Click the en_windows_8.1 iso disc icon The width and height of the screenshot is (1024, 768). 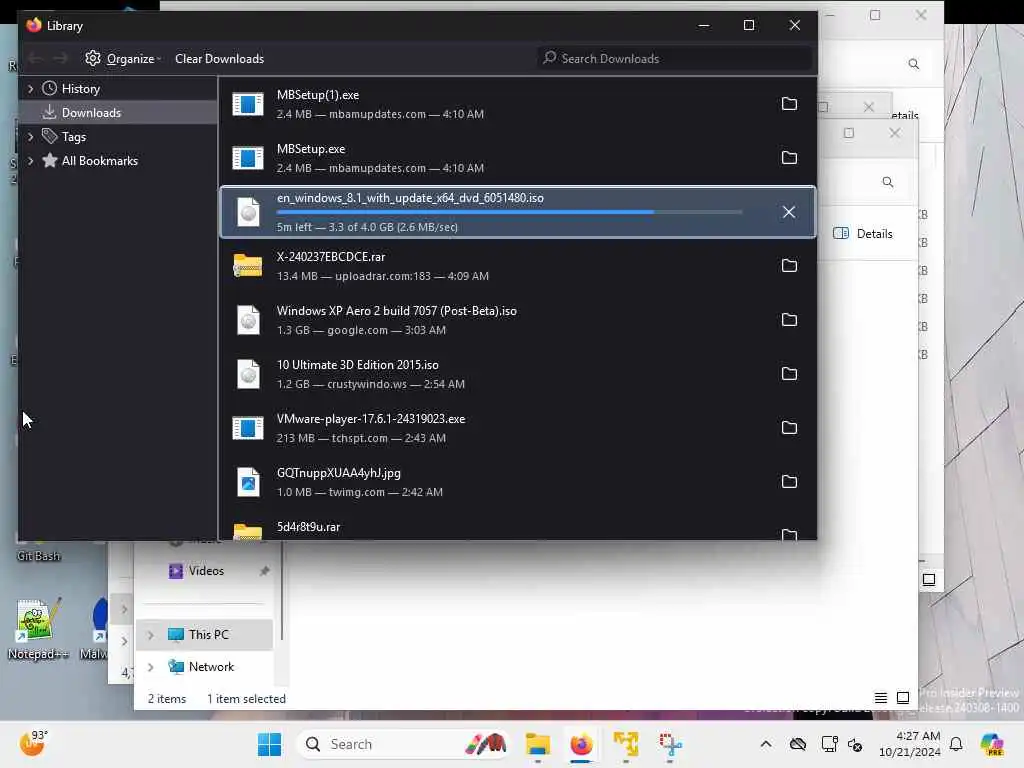248,212
